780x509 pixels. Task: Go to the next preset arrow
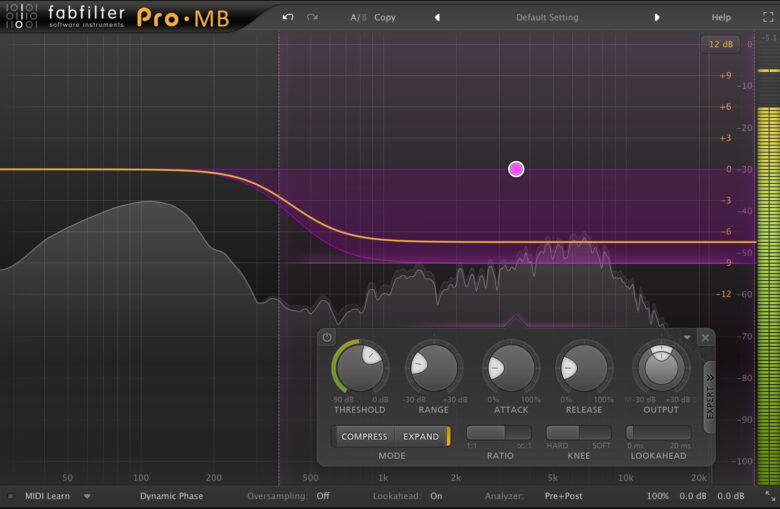pos(657,17)
